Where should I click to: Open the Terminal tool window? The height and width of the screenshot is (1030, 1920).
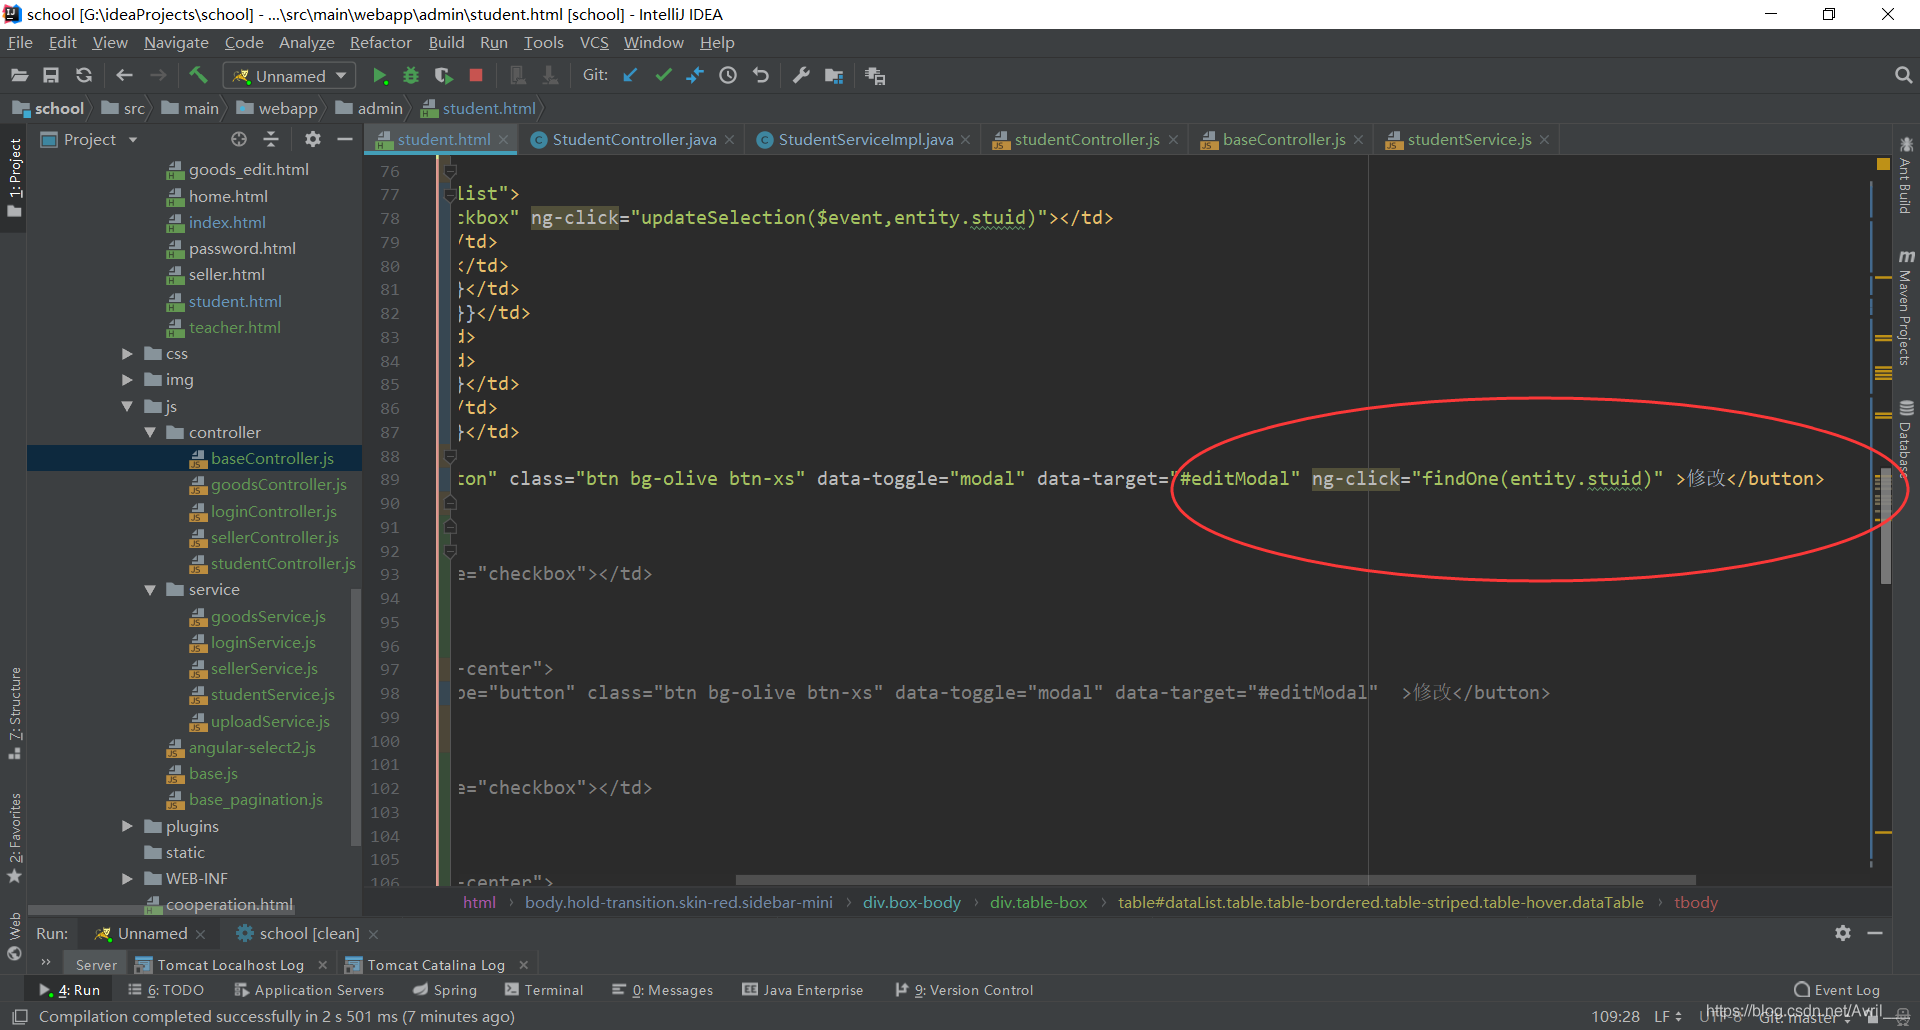544,990
